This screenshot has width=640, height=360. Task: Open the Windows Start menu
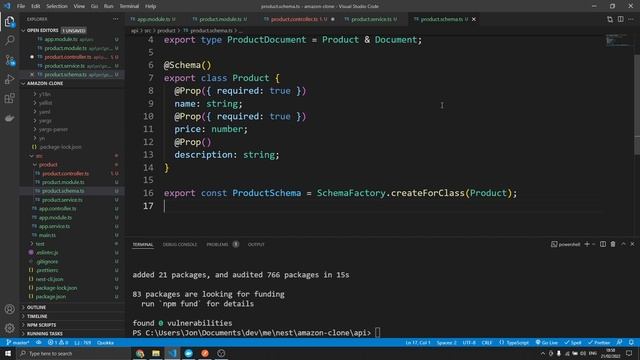coord(8,353)
